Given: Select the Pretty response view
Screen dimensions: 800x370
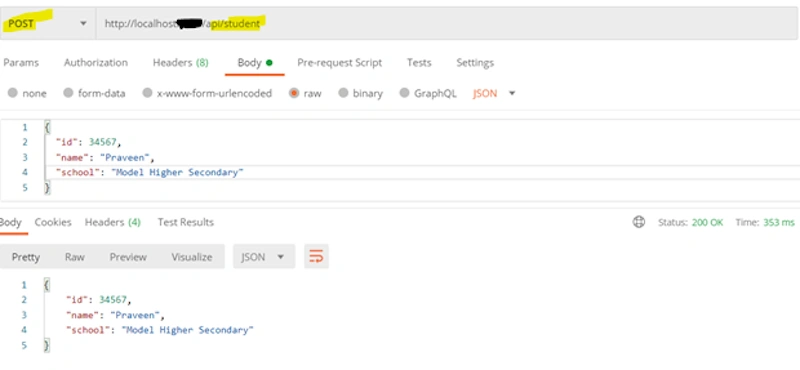Looking at the screenshot, I should click(26, 257).
